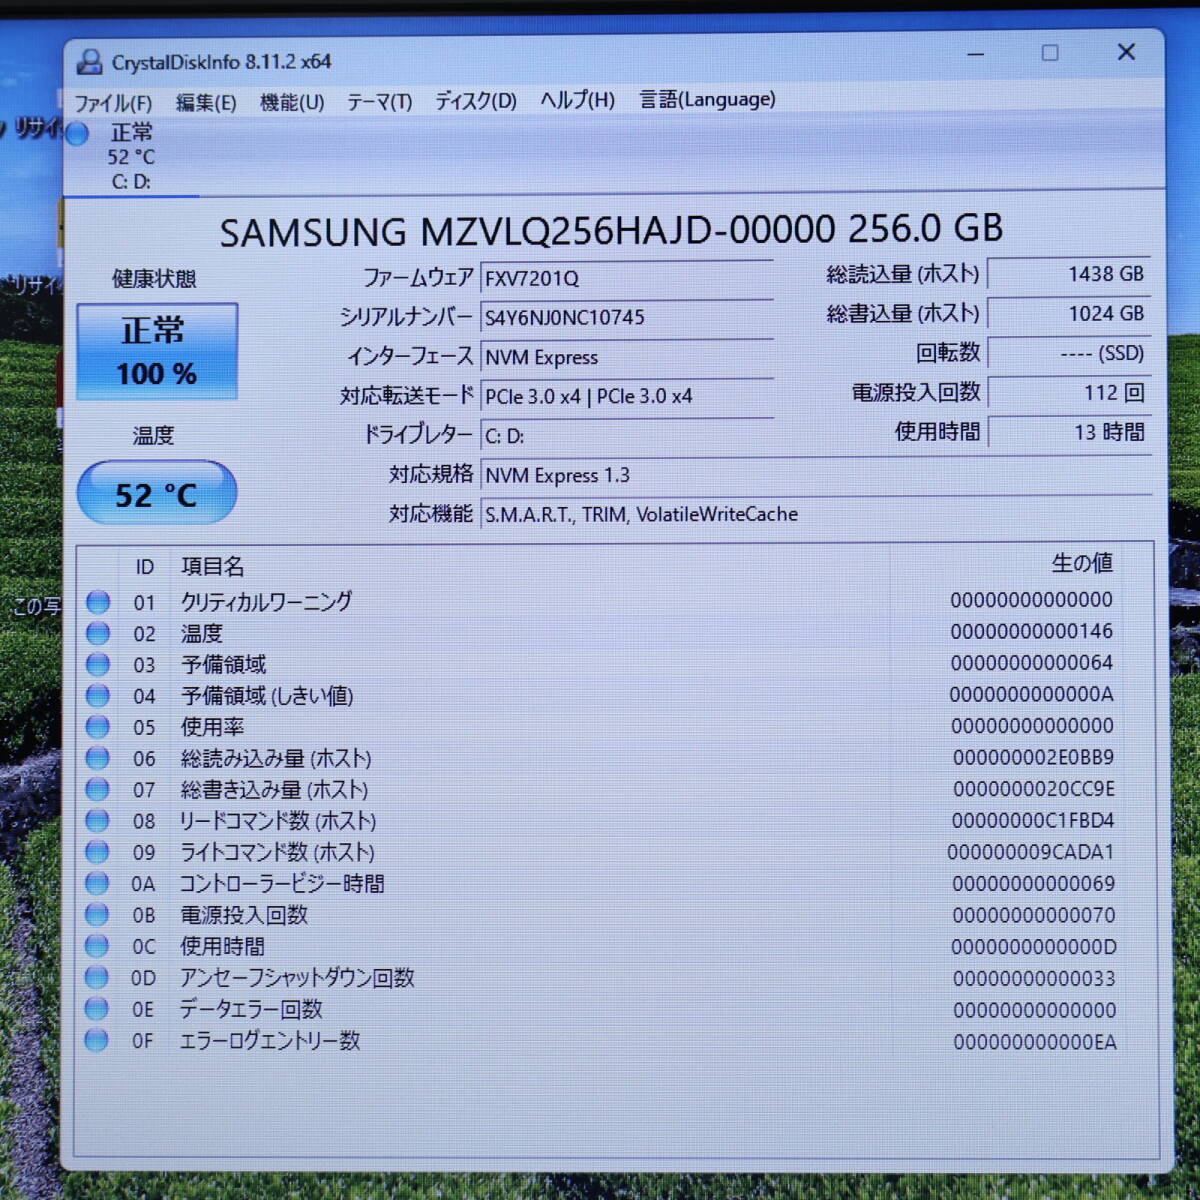Click the firmware field FXV7201Q
This screenshot has height=1200, width=1200.
[x=627, y=278]
